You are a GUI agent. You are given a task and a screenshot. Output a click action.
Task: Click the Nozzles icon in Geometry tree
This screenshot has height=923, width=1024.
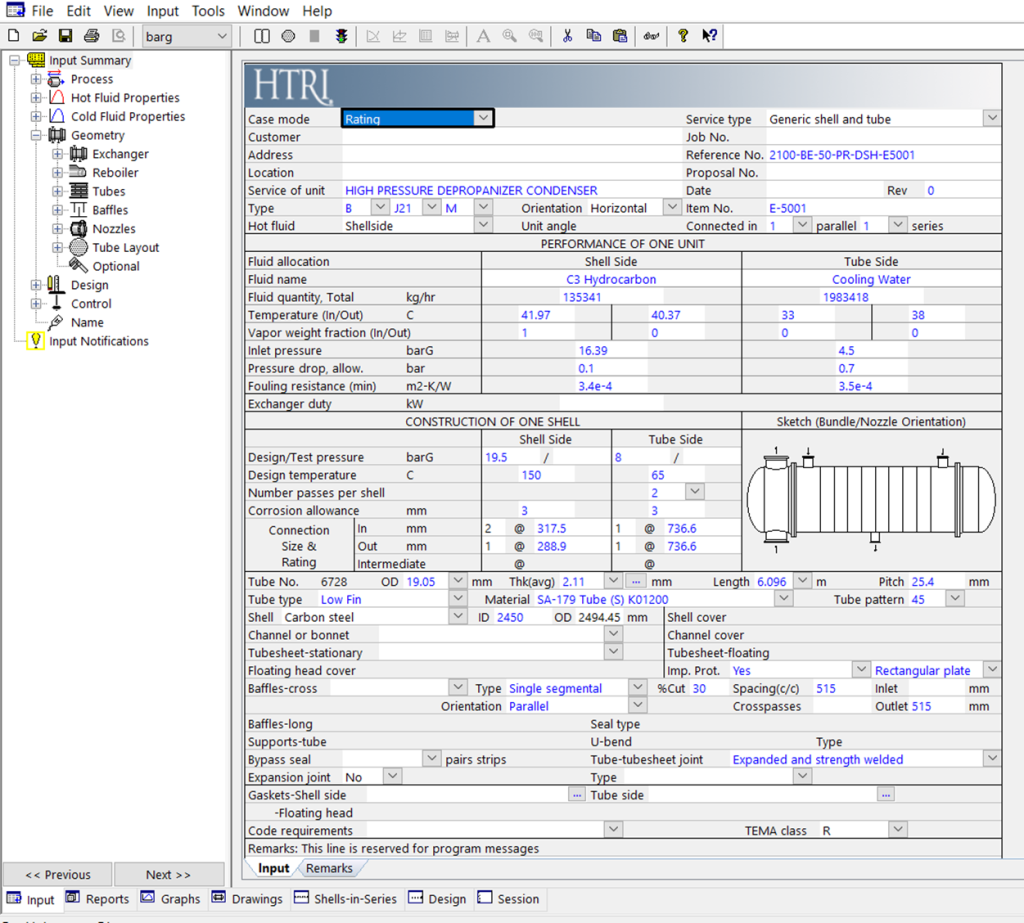point(79,229)
